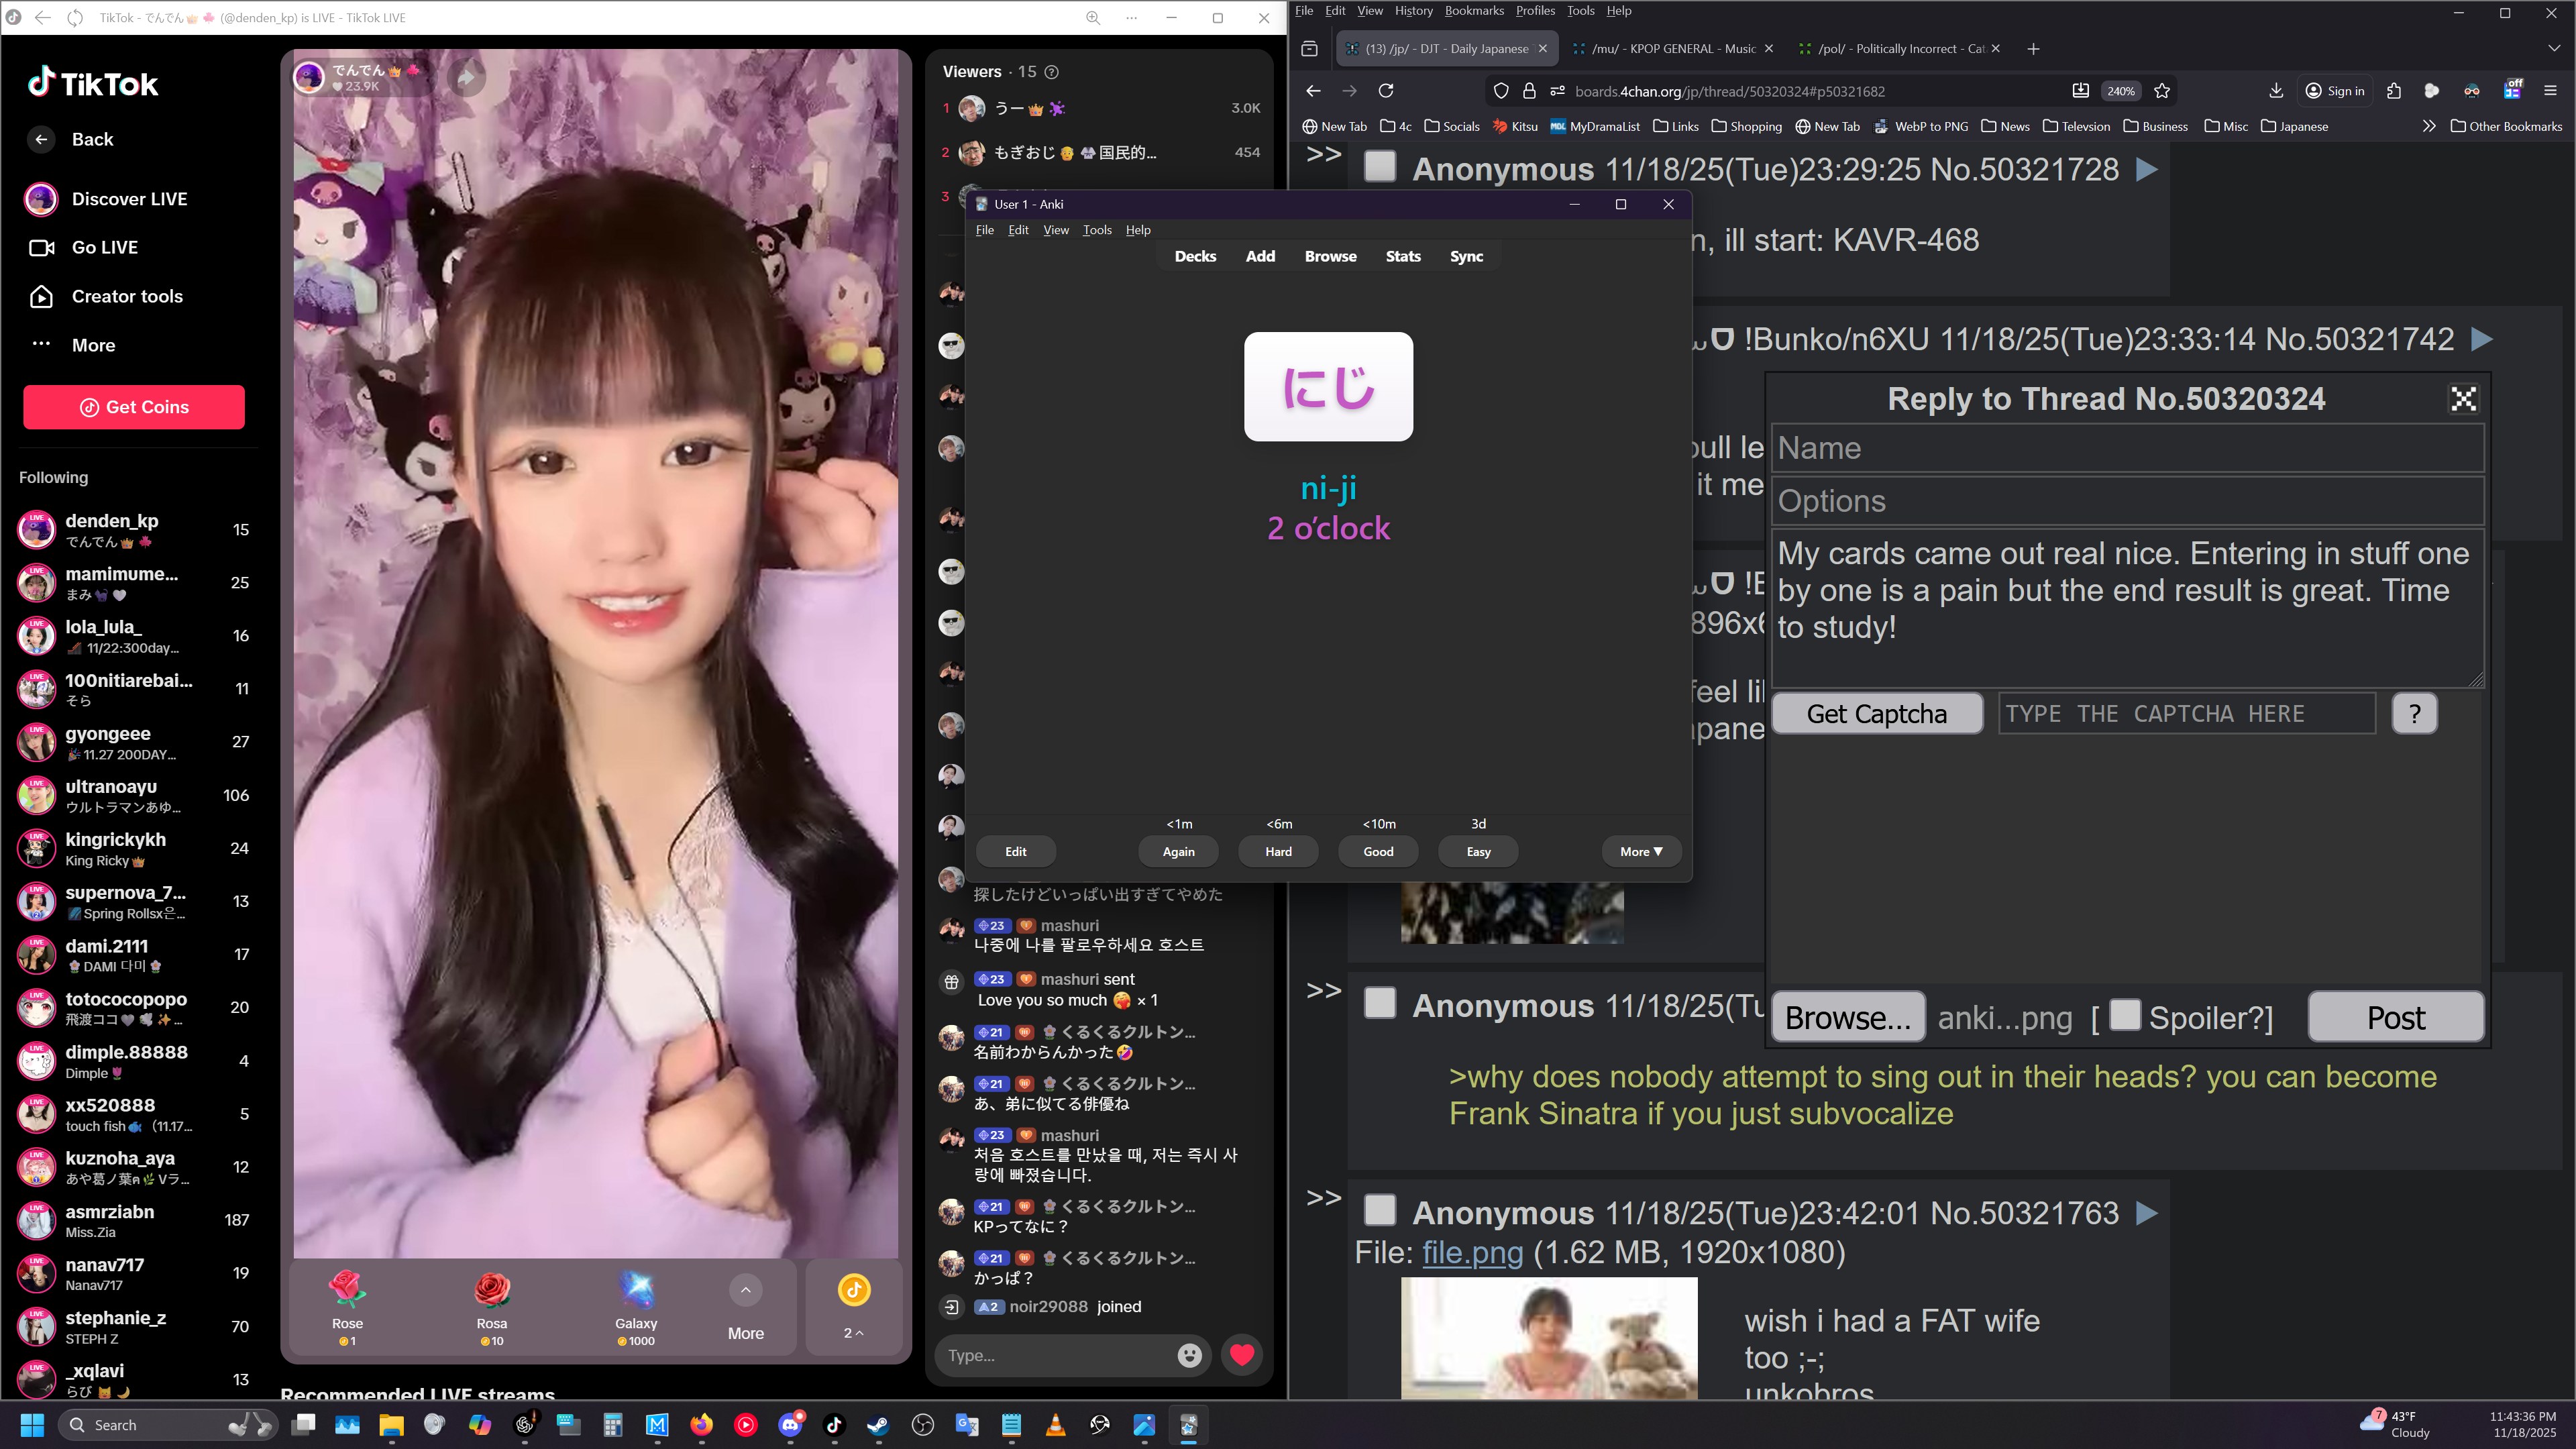Screen dimensions: 2576x1449
Task: Expand Anki's More dropdown button
Action: pos(1640,851)
